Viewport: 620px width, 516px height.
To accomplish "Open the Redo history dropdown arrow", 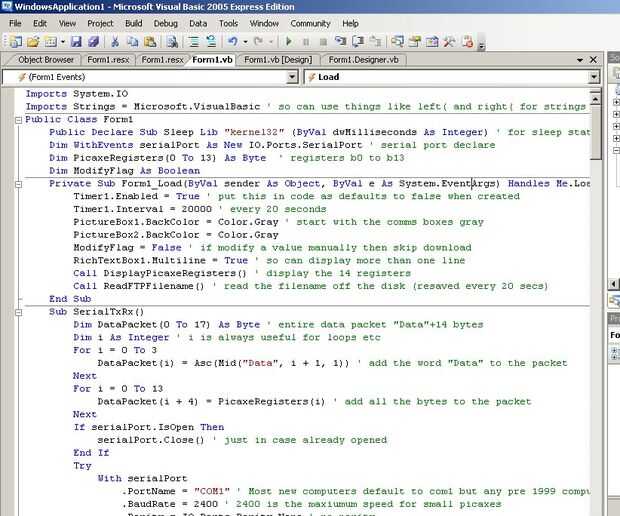I will coord(271,42).
